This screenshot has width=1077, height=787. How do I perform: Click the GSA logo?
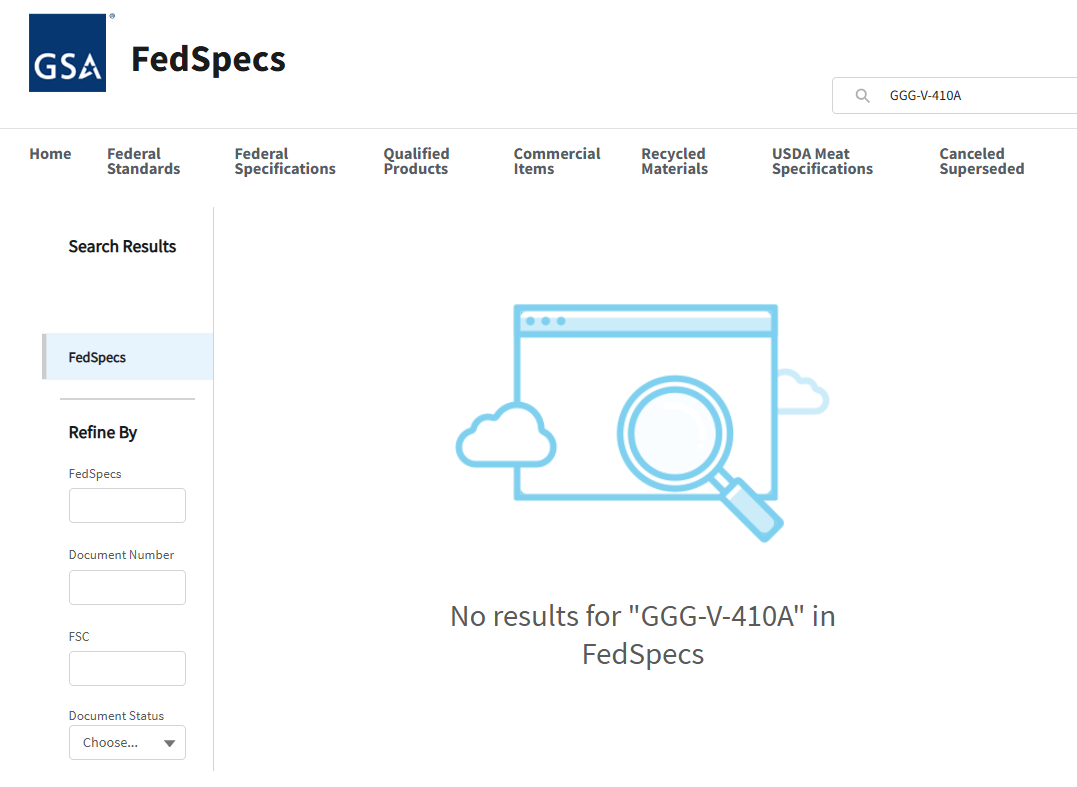pos(67,53)
